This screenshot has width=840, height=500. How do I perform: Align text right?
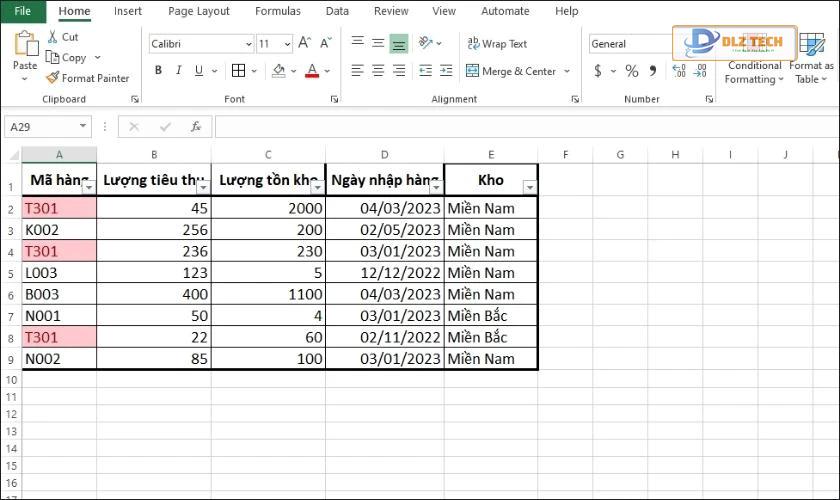(399, 70)
